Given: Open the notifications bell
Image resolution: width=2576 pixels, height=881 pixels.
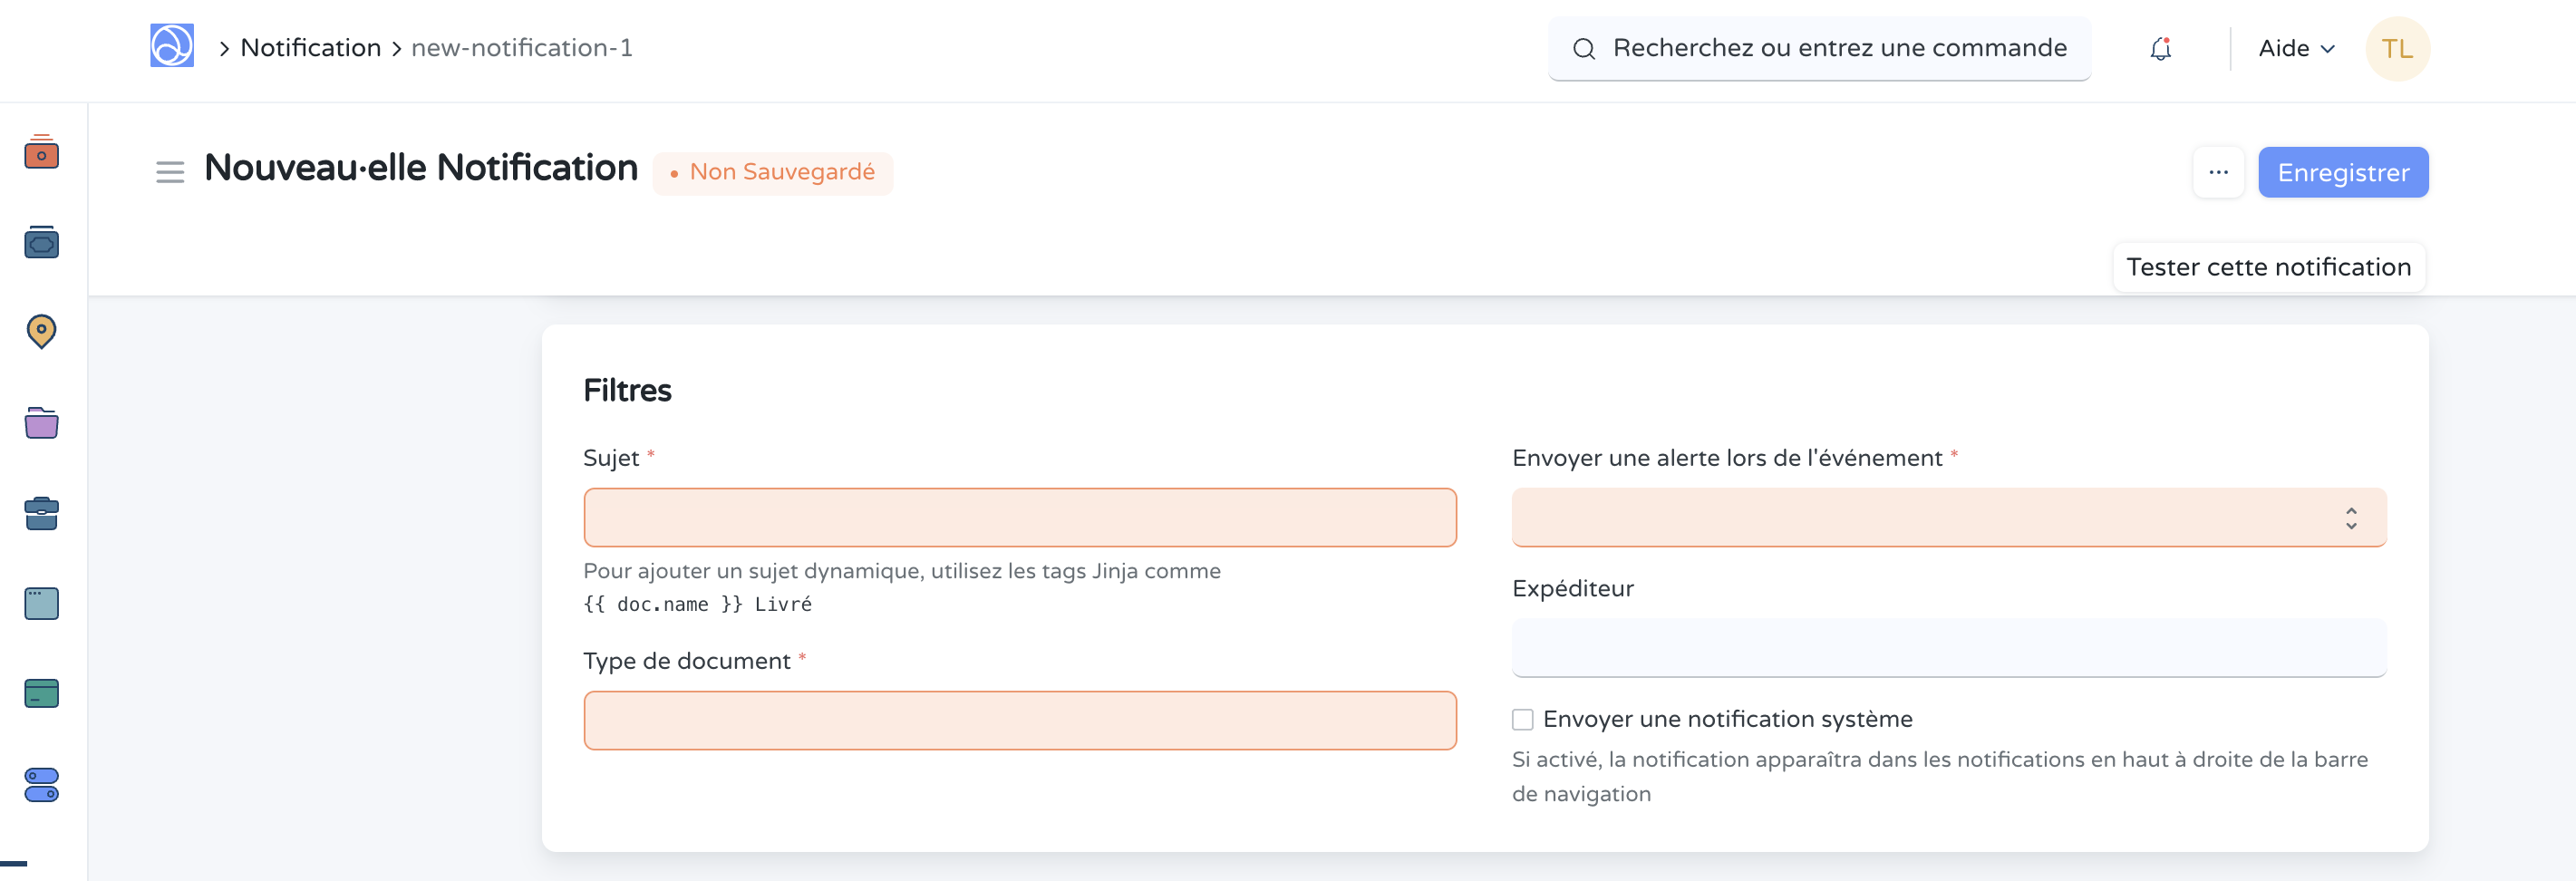Looking at the screenshot, I should 2161,48.
